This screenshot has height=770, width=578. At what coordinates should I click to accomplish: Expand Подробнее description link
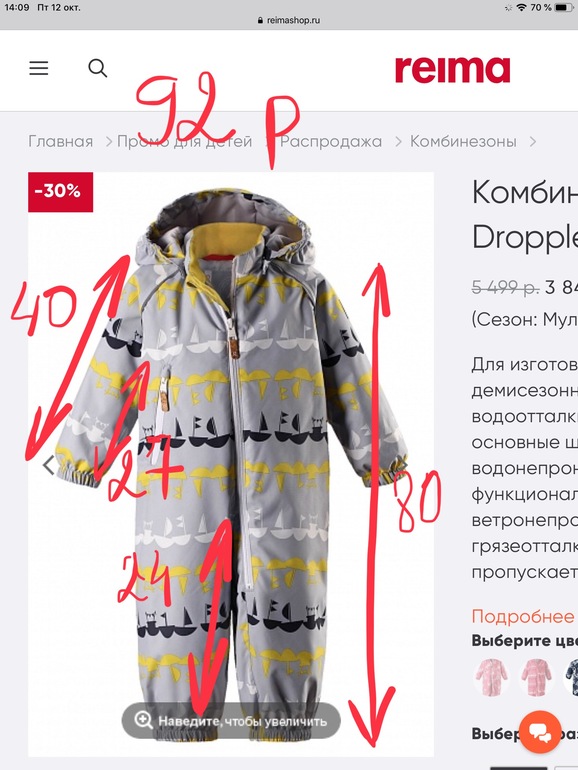[x=523, y=616]
